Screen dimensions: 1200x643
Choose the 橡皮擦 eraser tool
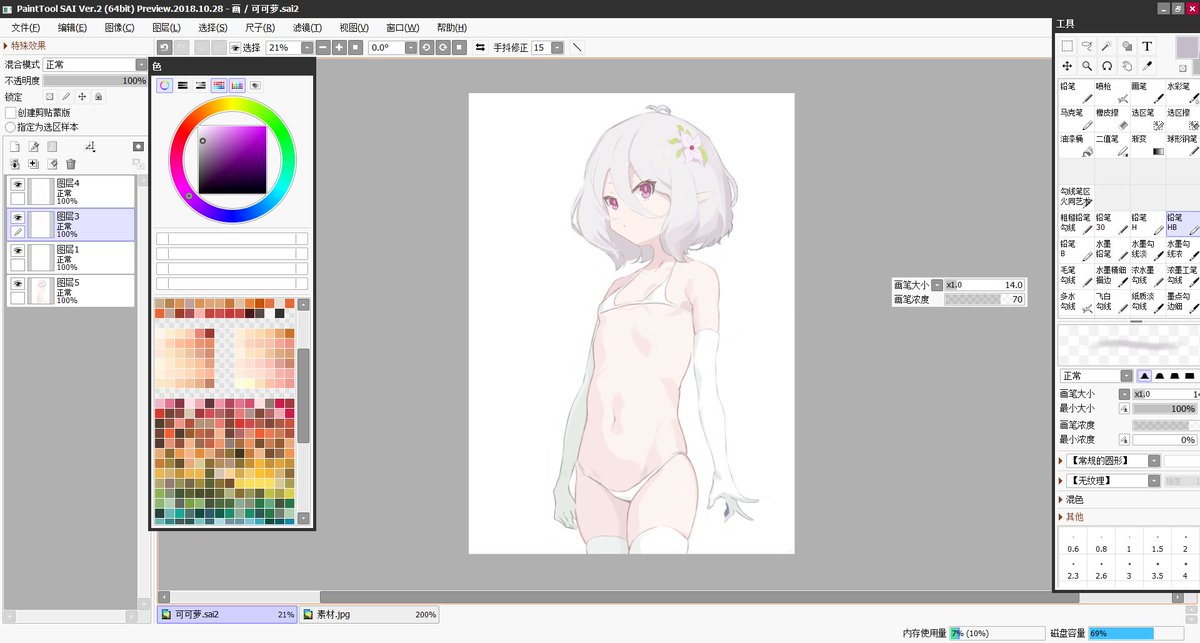click(x=1112, y=119)
